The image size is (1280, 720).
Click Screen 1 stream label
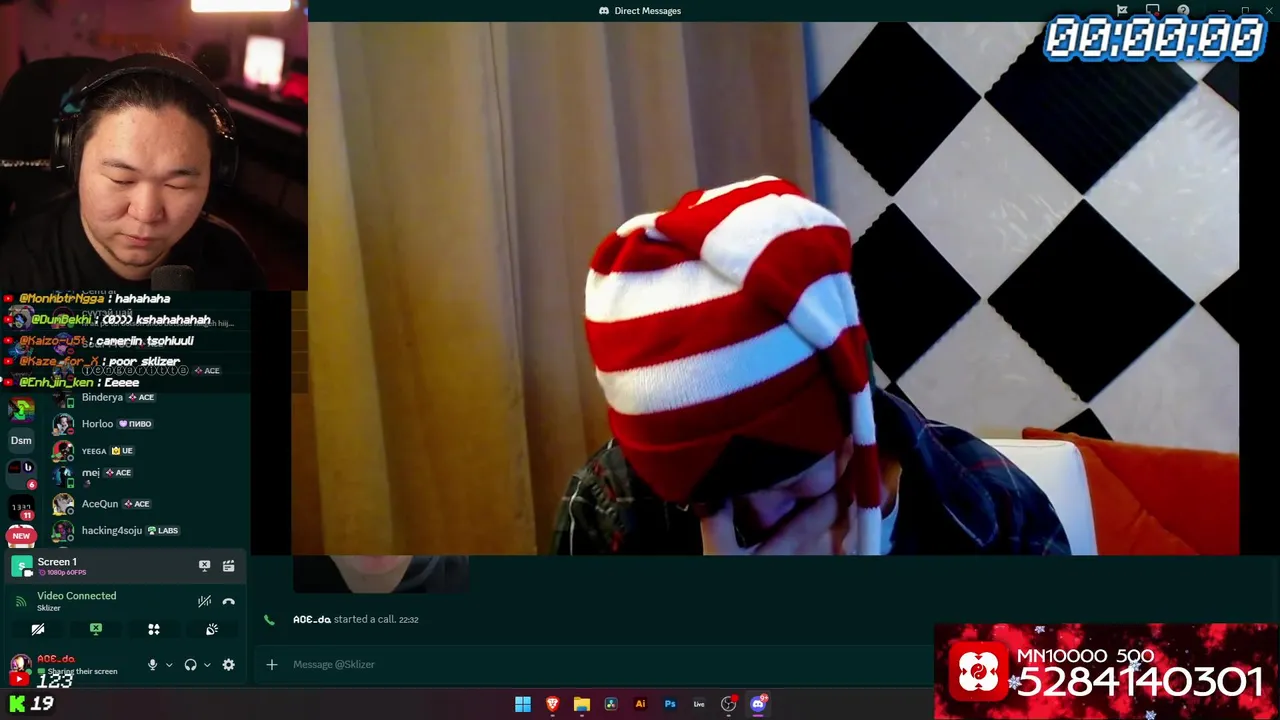[57, 562]
